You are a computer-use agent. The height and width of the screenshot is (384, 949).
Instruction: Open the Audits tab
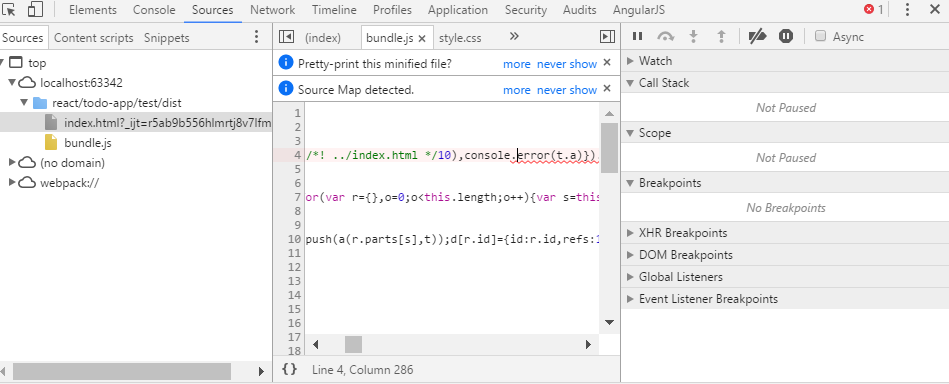coord(579,10)
